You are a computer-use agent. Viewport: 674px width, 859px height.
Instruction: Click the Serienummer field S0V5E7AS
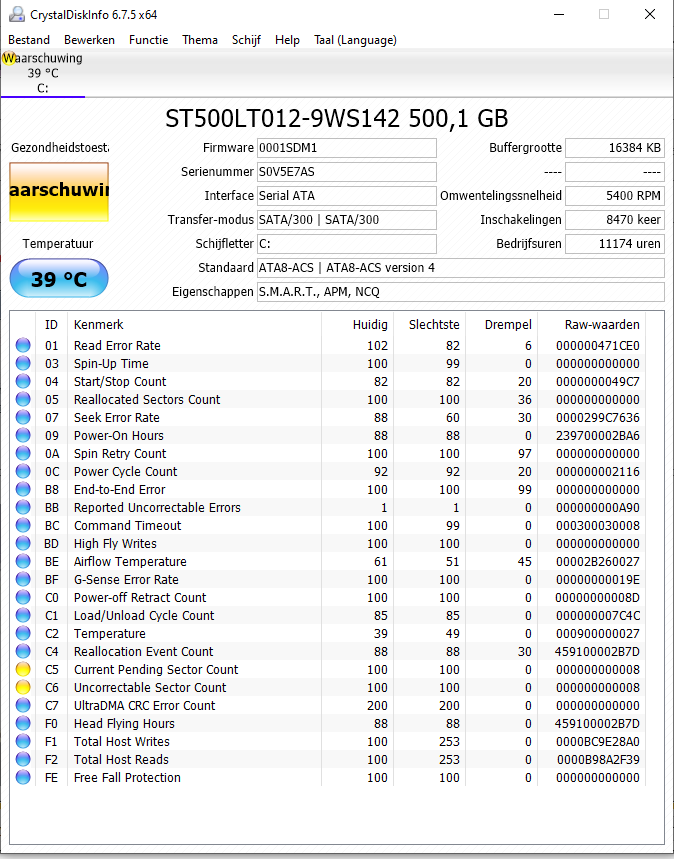click(x=347, y=172)
